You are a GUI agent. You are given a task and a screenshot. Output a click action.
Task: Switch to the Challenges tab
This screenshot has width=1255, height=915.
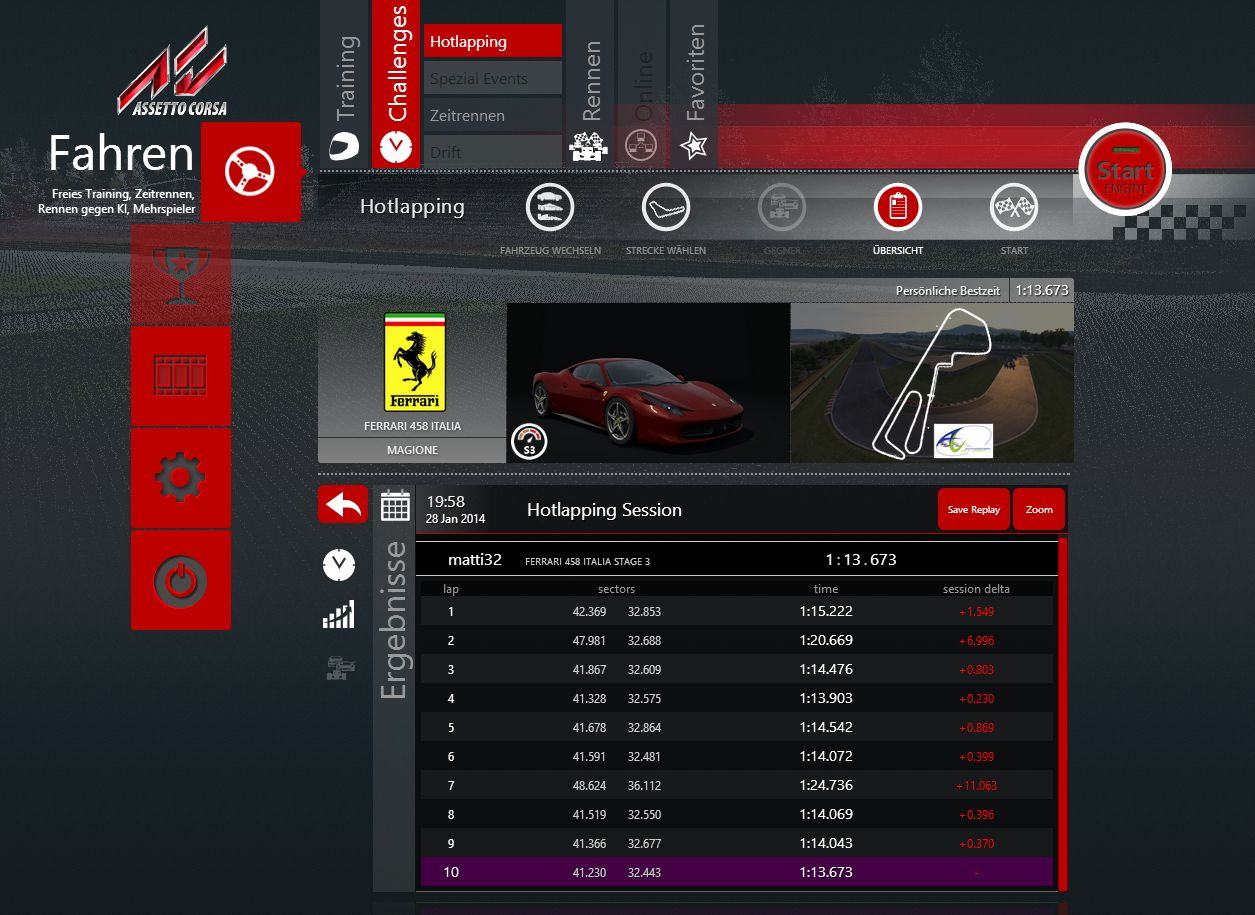pyautogui.click(x=396, y=84)
